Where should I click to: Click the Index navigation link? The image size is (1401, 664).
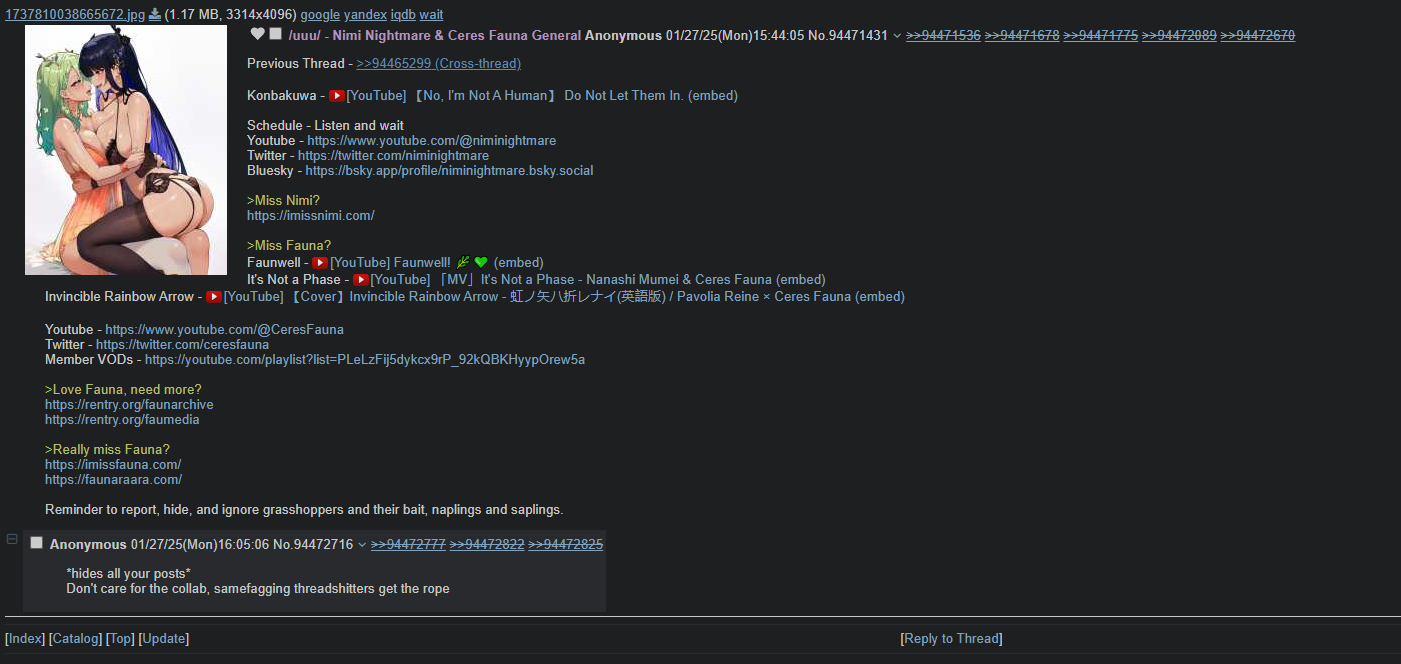click(25, 639)
